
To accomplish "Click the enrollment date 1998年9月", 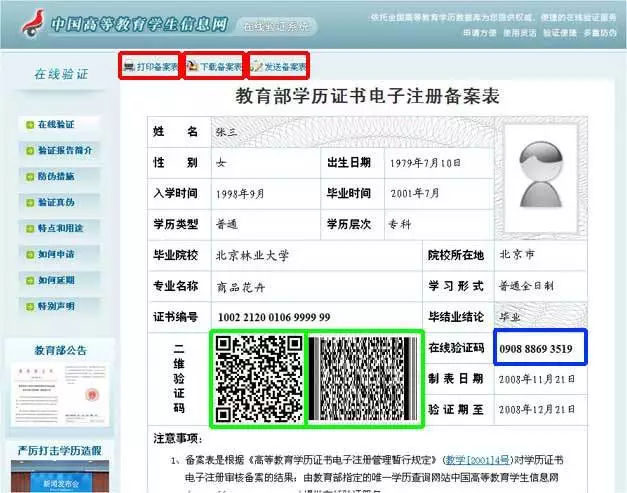I will coord(240,194).
